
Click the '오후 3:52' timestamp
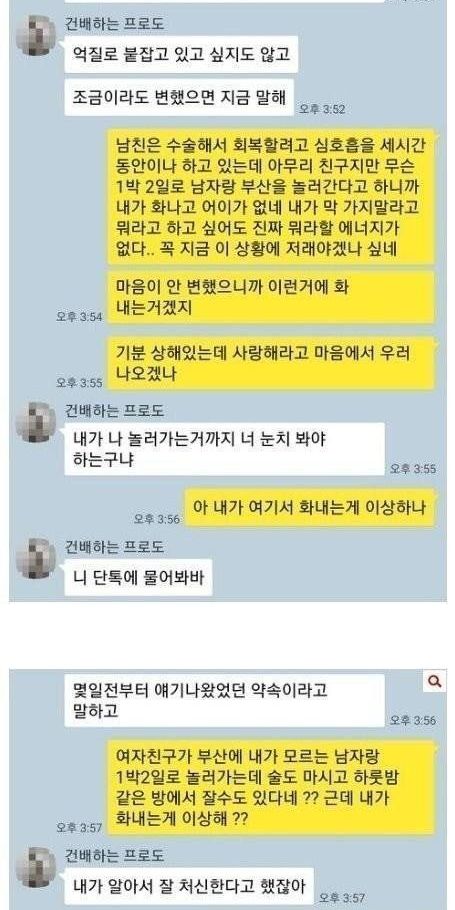click(x=323, y=109)
